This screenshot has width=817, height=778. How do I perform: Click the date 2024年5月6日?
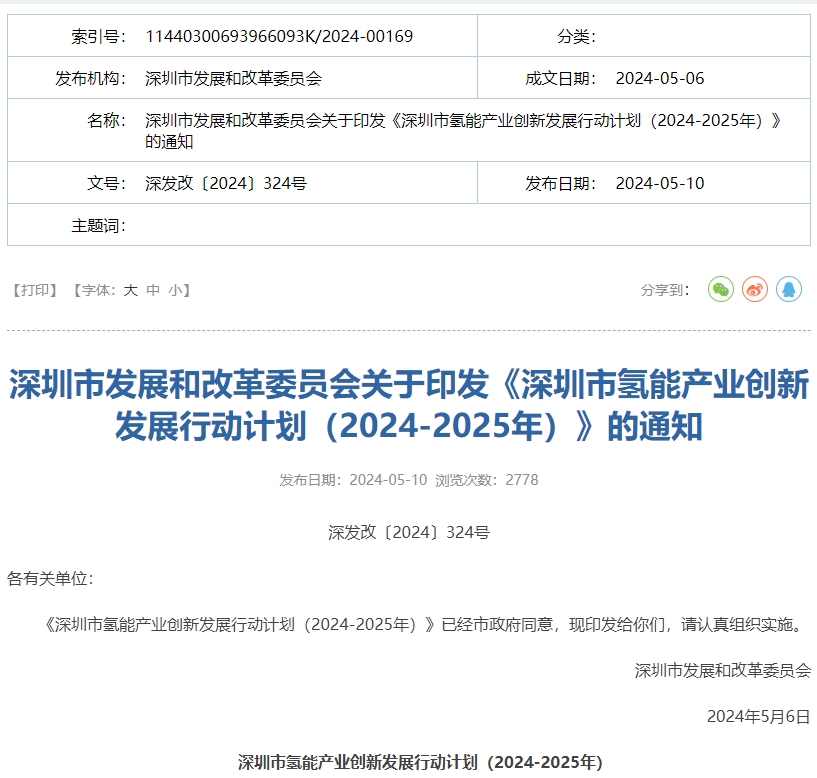coord(759,717)
